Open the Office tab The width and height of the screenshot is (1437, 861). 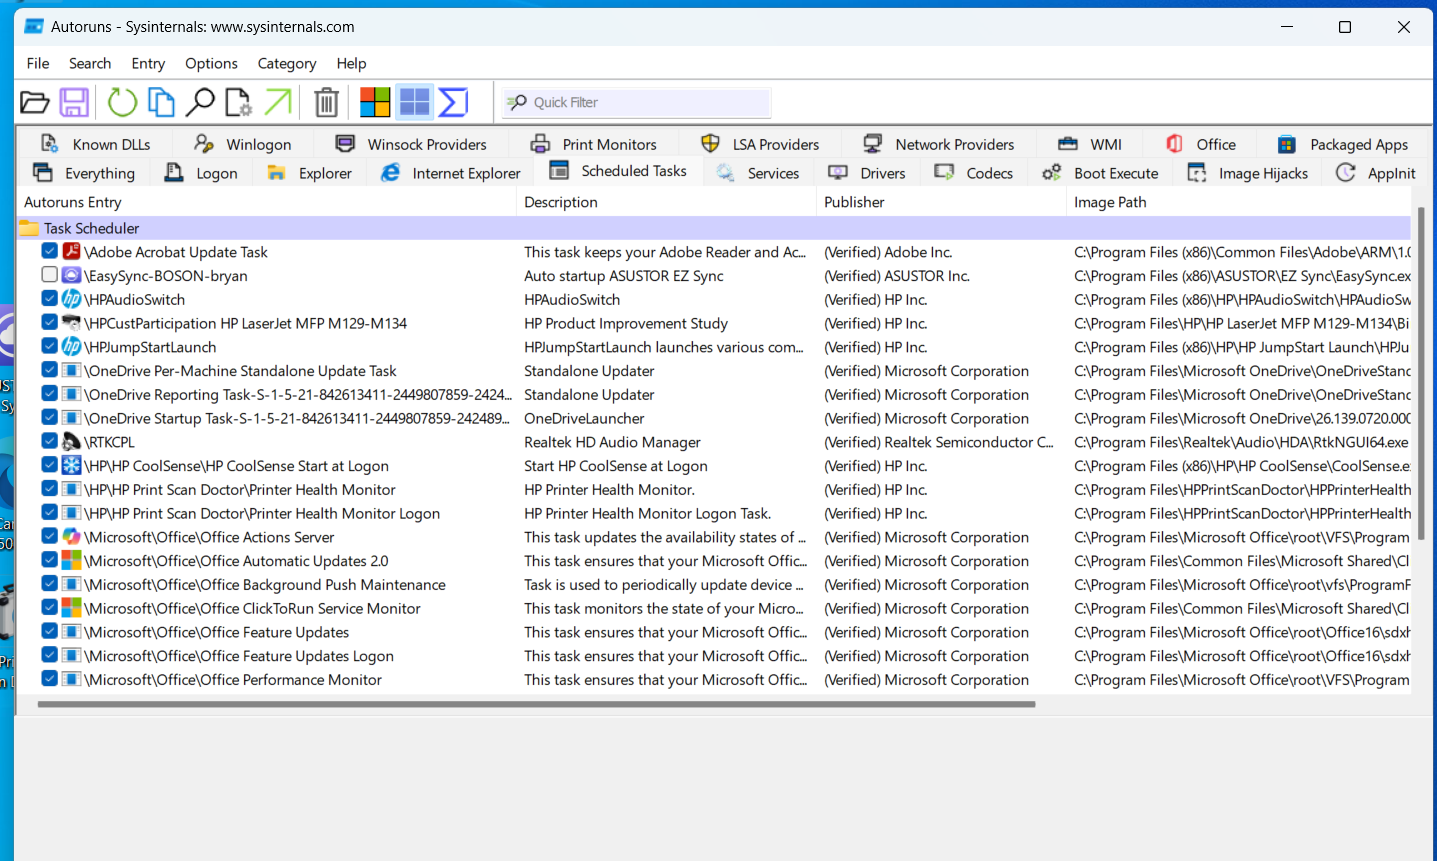coord(1201,144)
